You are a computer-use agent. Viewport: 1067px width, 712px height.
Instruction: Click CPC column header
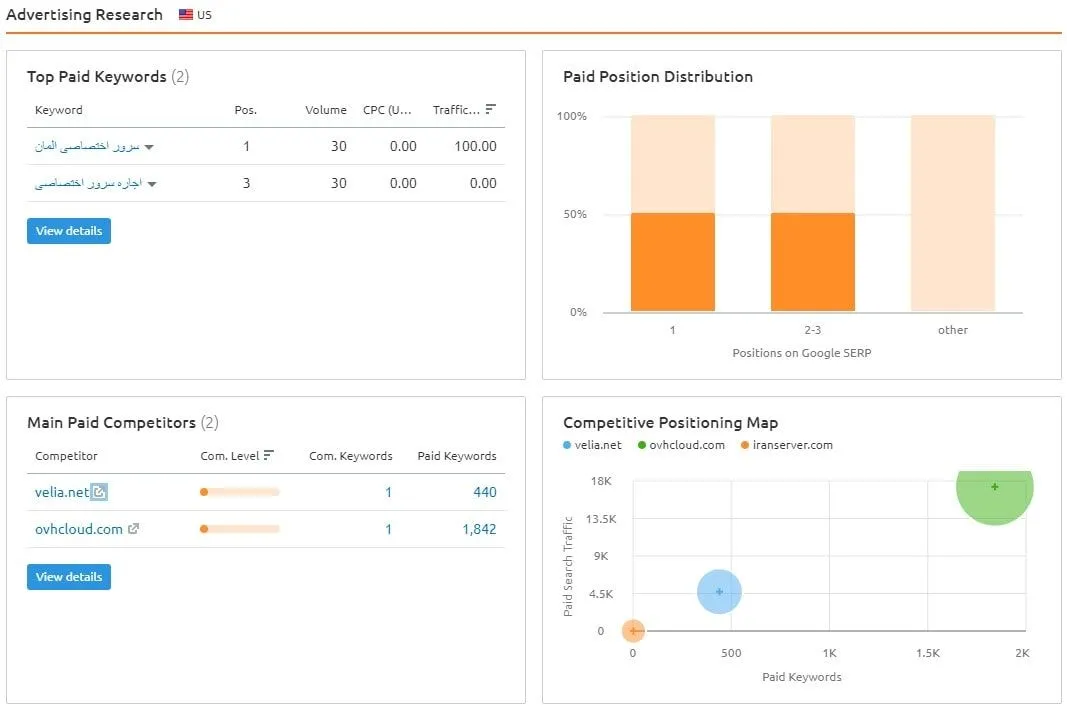387,110
